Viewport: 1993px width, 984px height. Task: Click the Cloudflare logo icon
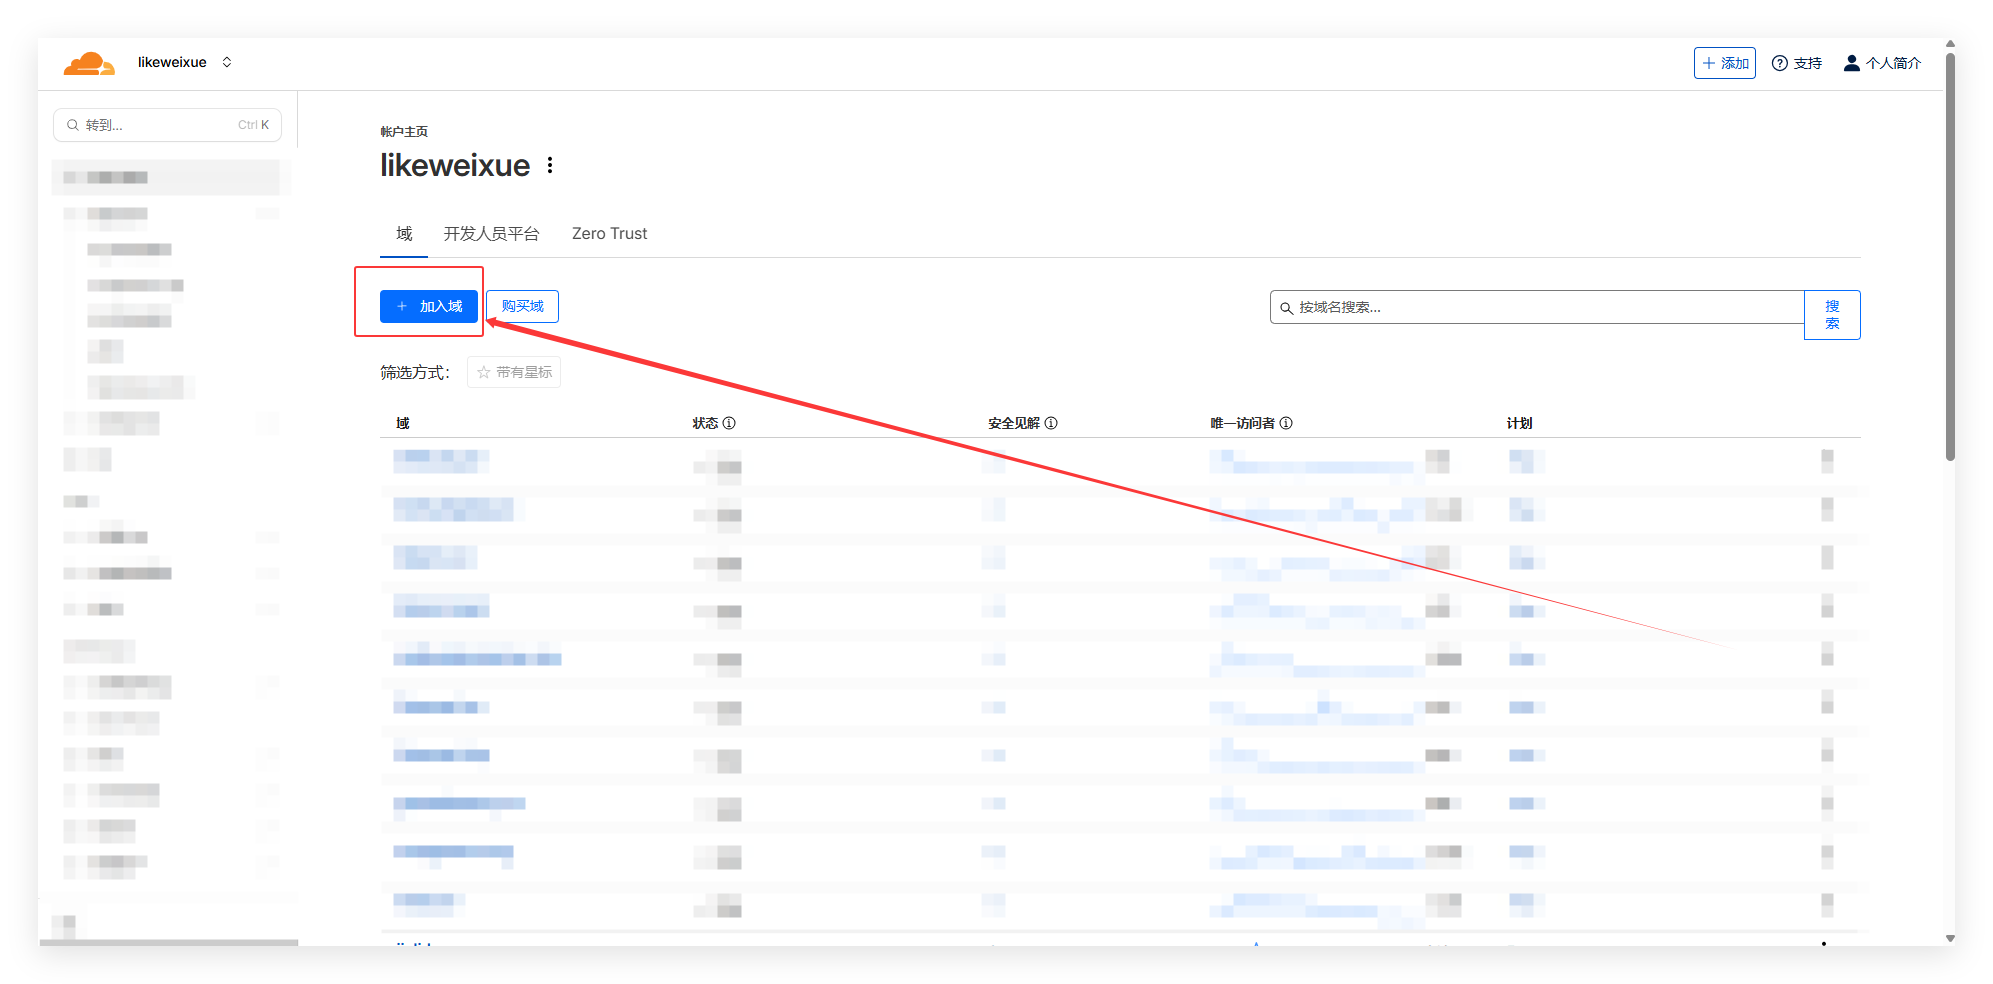(89, 63)
